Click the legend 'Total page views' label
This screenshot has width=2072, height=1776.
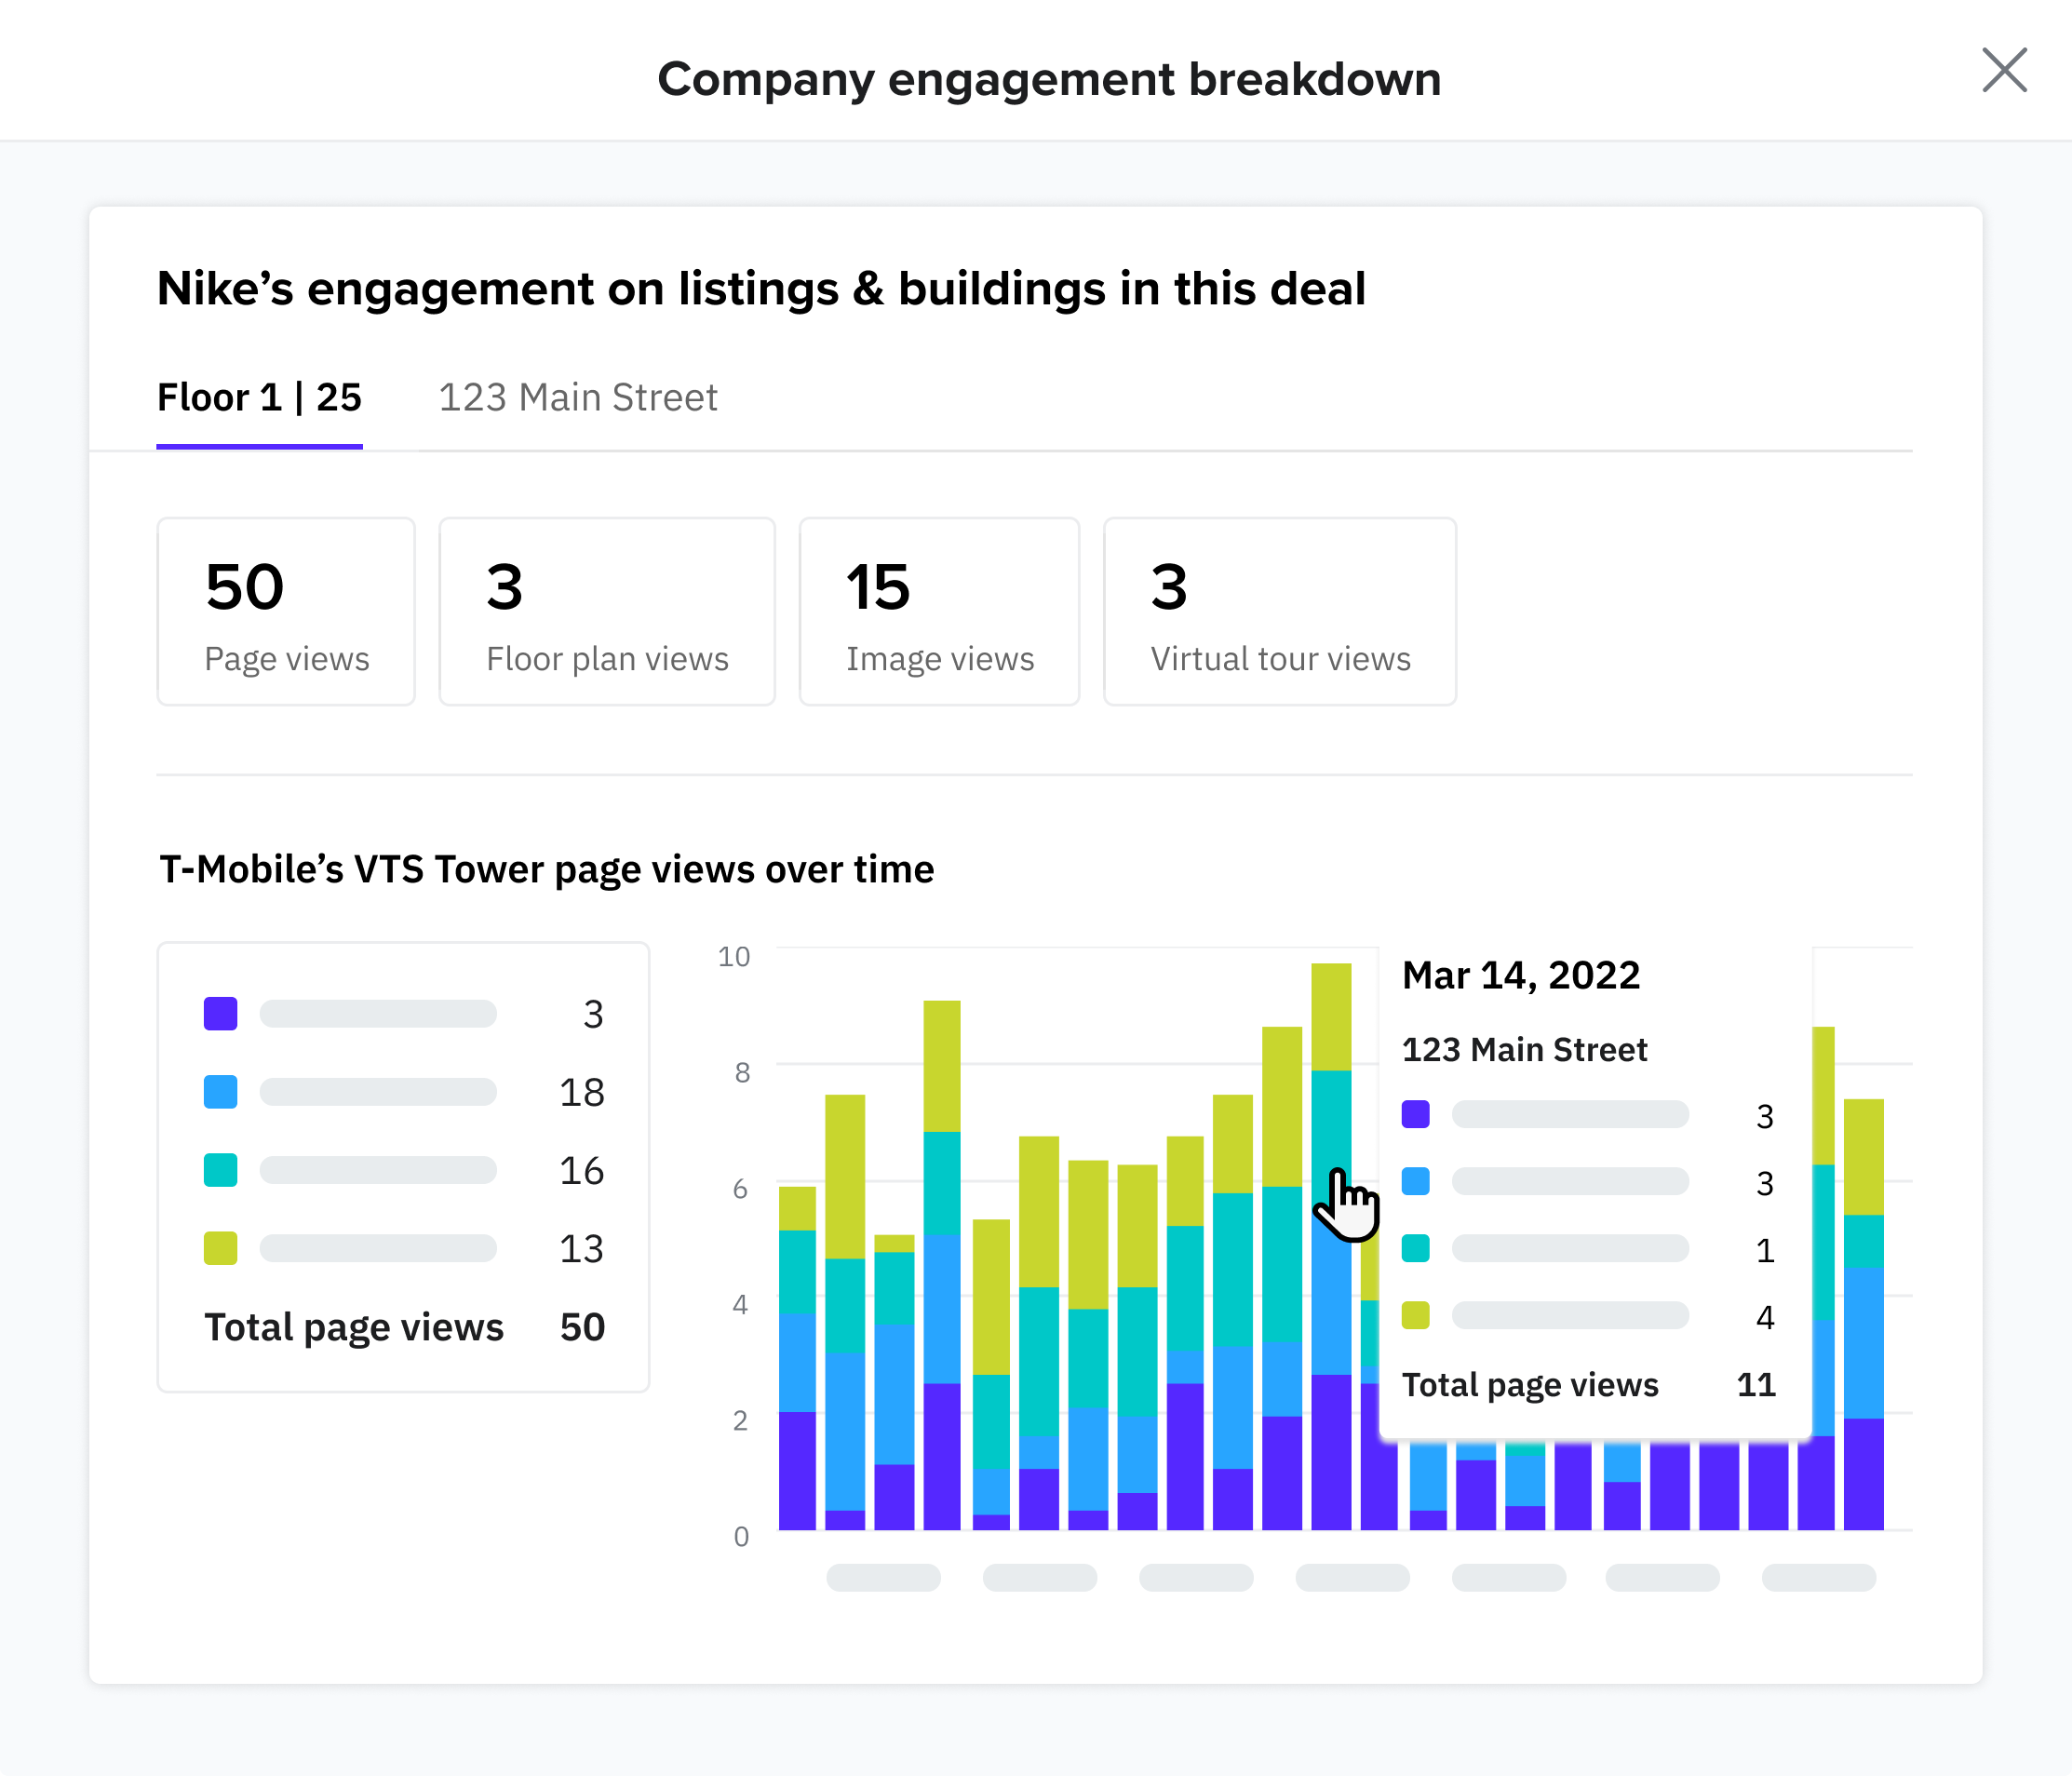tap(354, 1328)
